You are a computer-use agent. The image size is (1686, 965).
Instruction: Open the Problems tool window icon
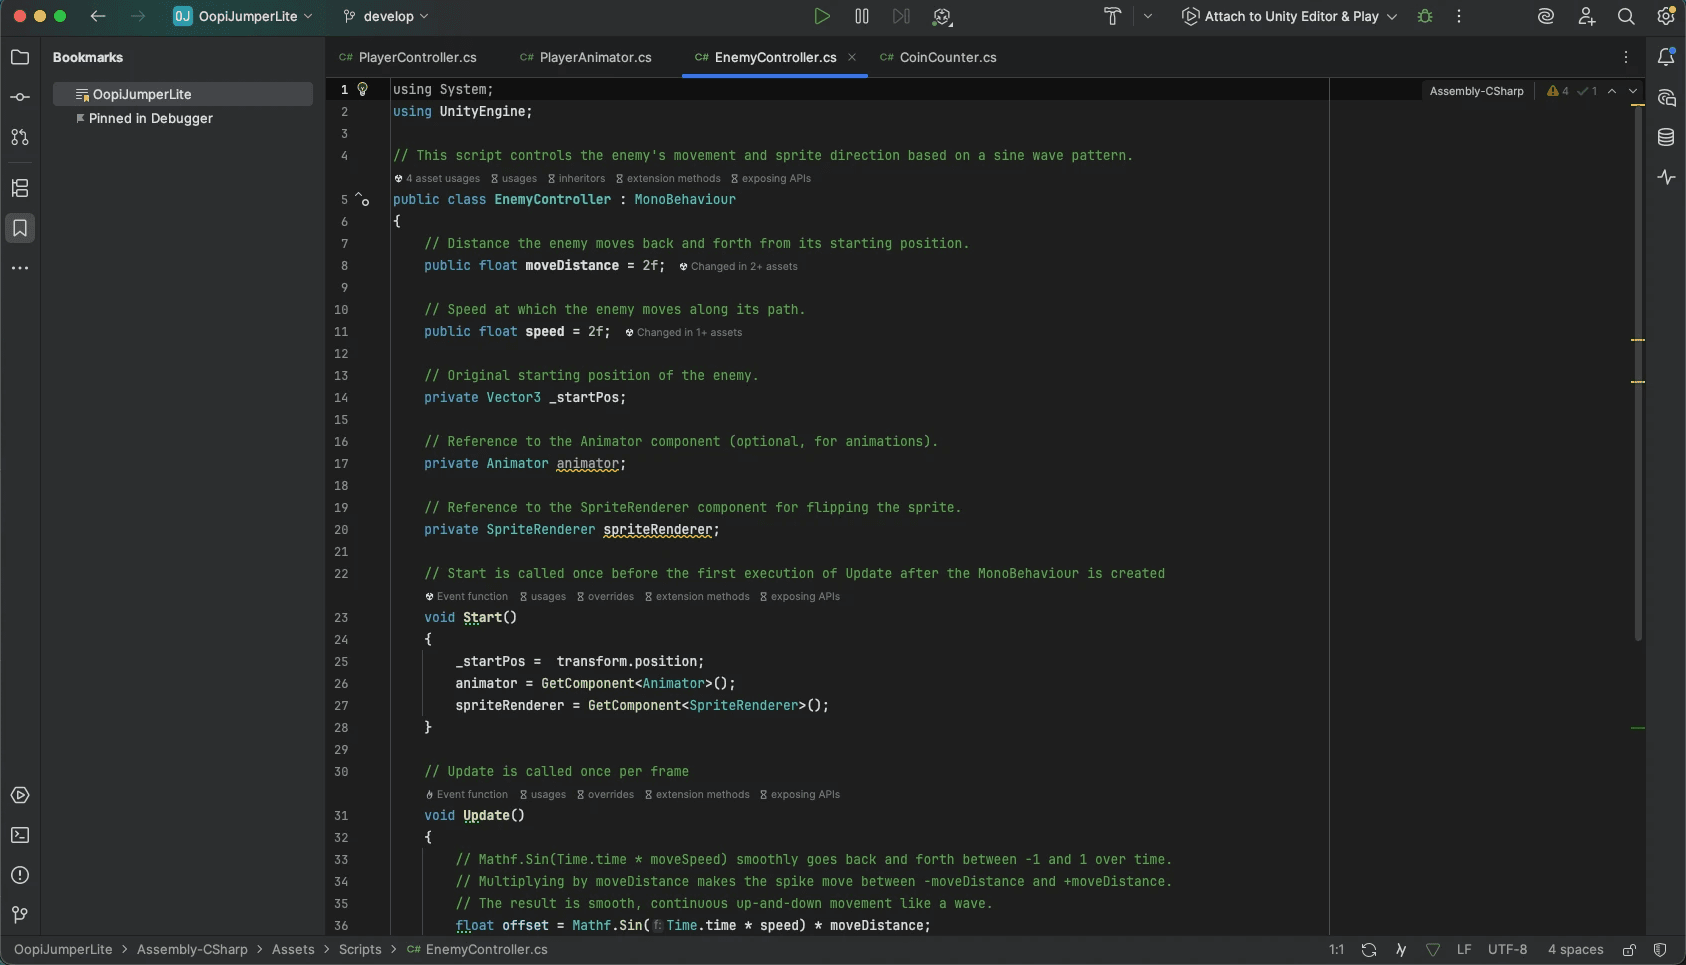20,875
